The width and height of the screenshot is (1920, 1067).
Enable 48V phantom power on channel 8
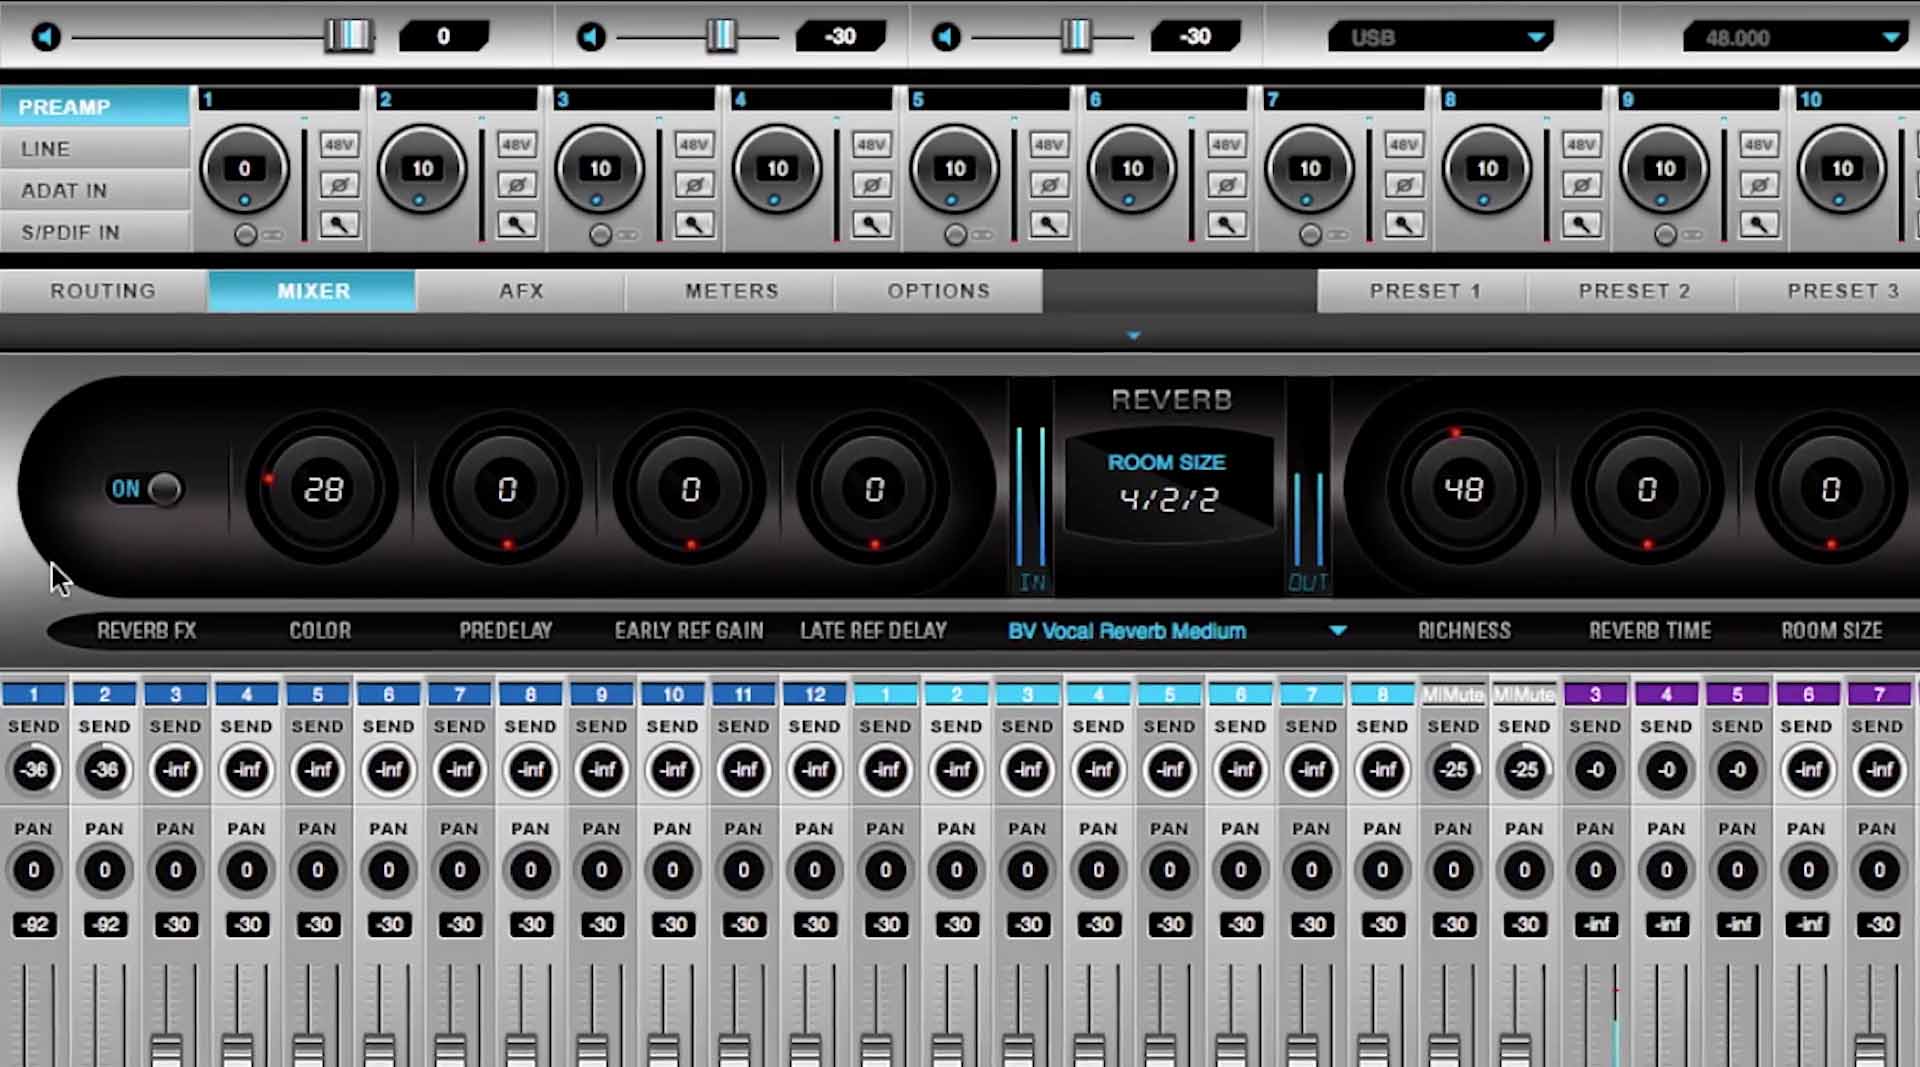point(1581,144)
